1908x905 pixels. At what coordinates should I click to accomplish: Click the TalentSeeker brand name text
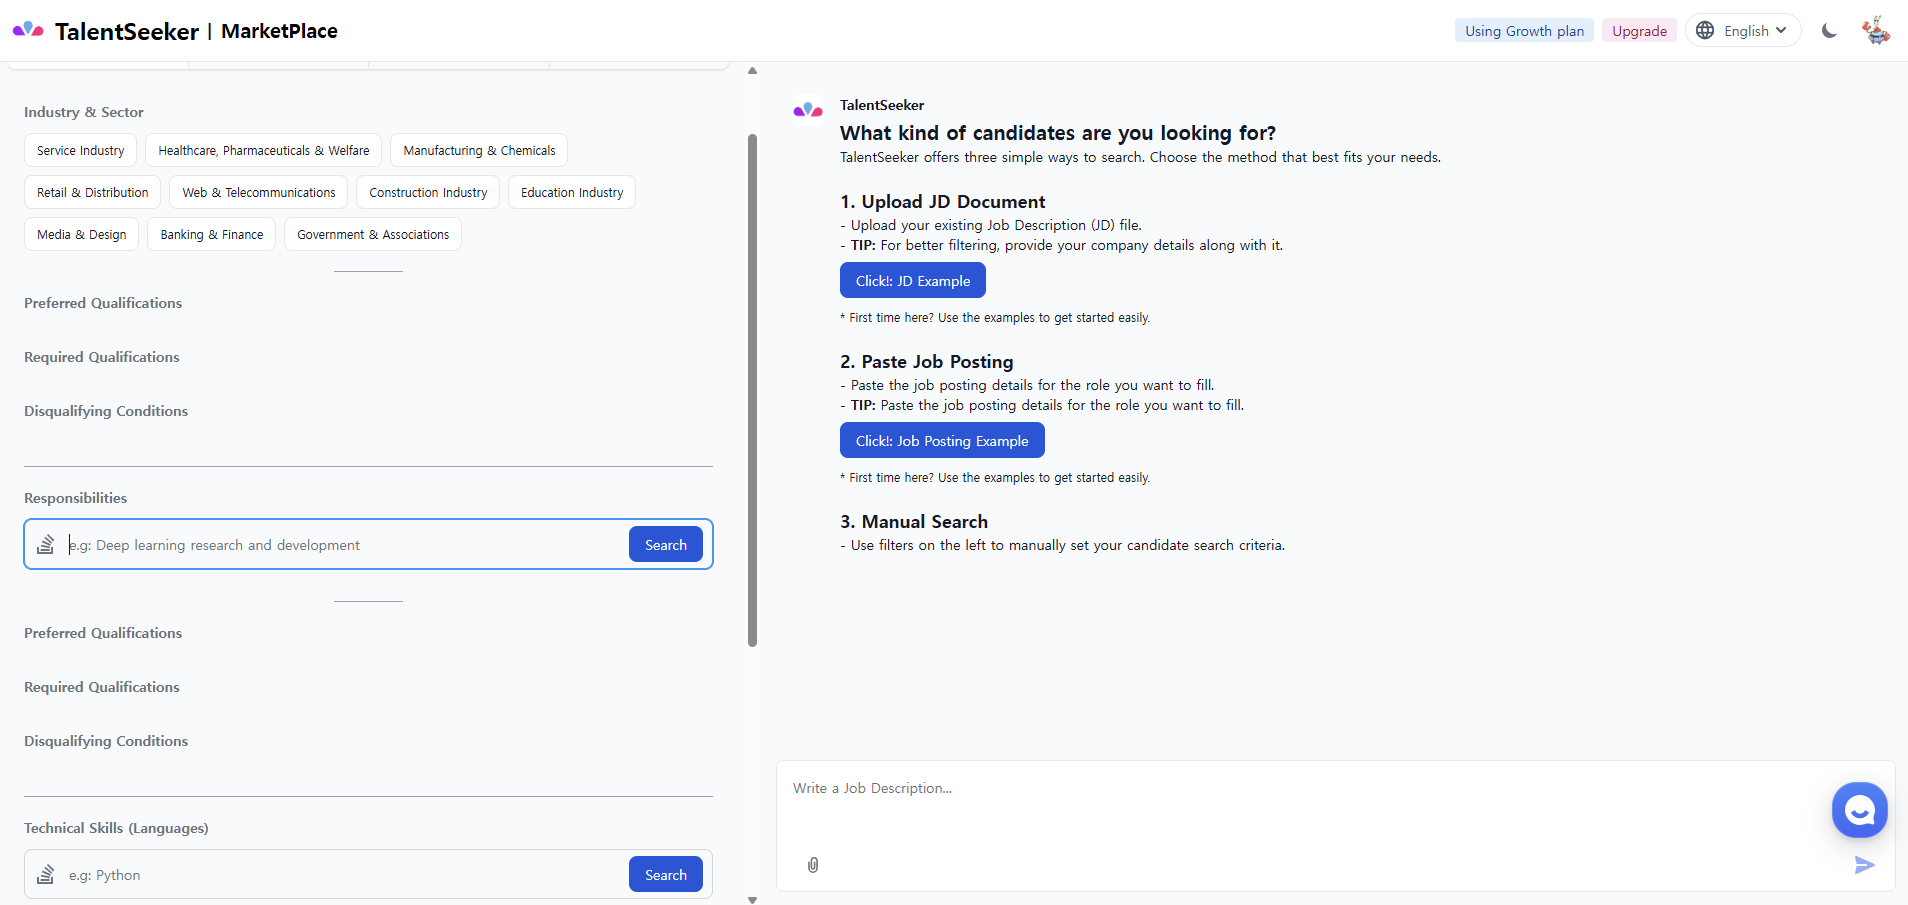tap(127, 31)
